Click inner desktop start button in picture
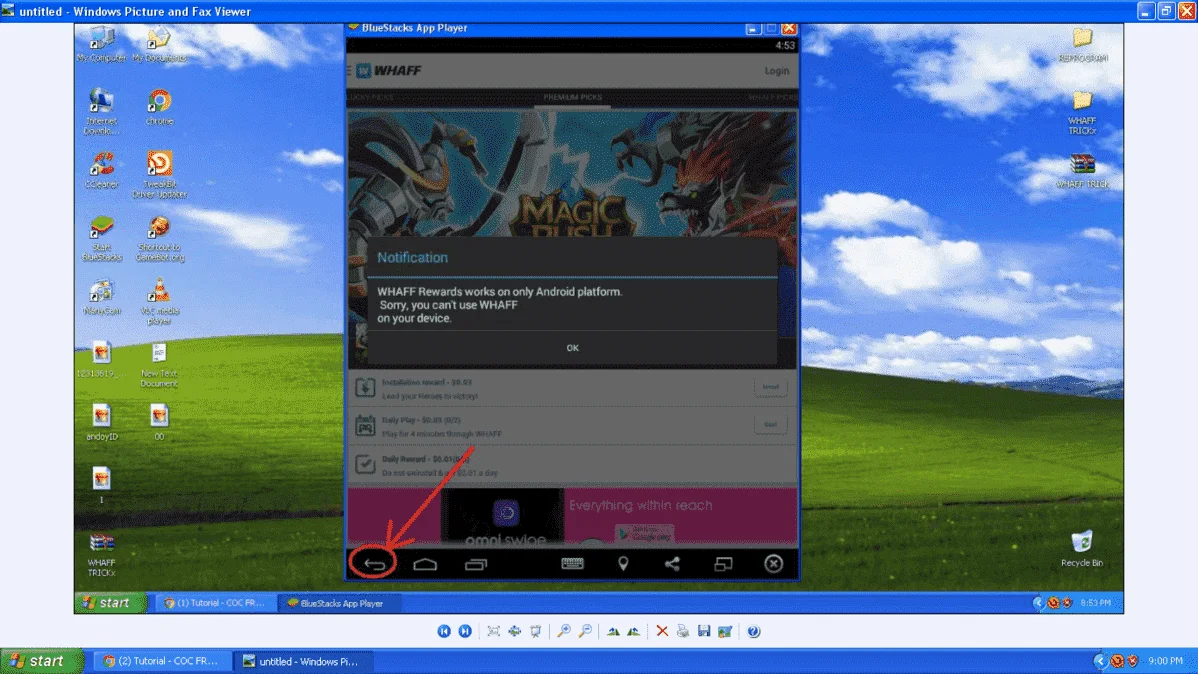Screen dimensions: 1198x674 [x=110, y=603]
